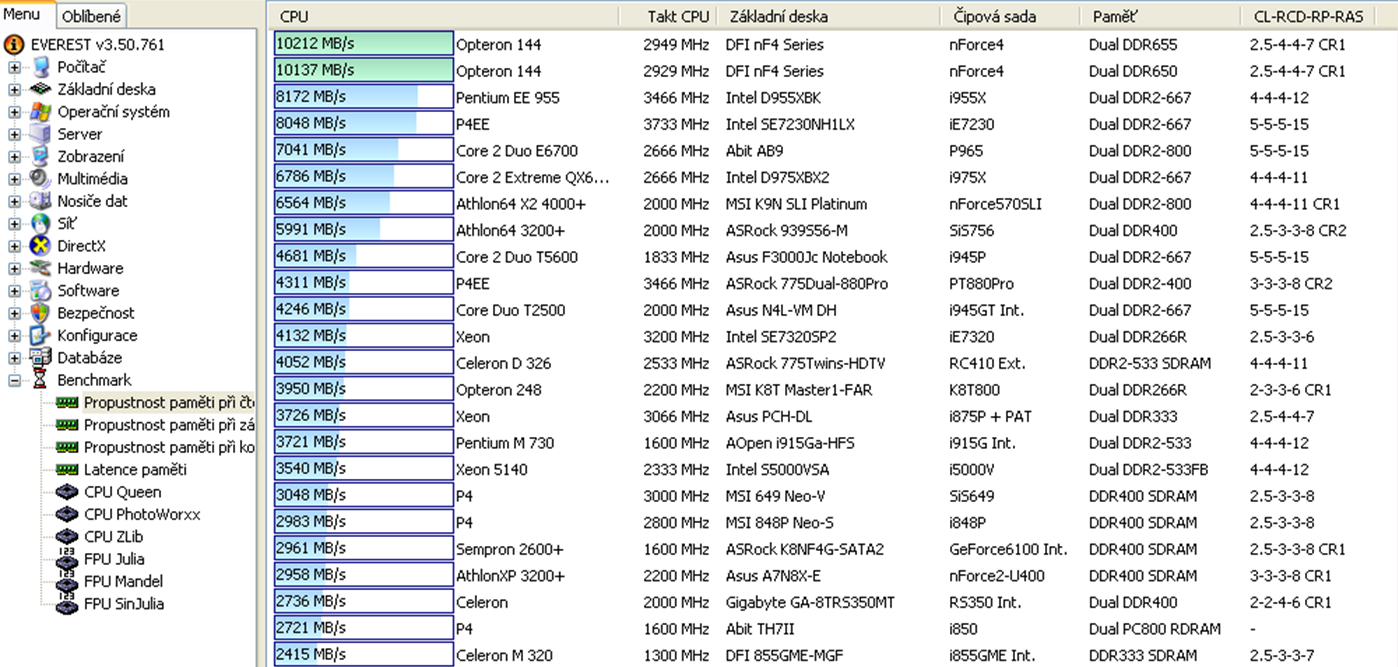The width and height of the screenshot is (1398, 667).
Task: Click the 10212 MB/s result bar
Action: click(364, 44)
